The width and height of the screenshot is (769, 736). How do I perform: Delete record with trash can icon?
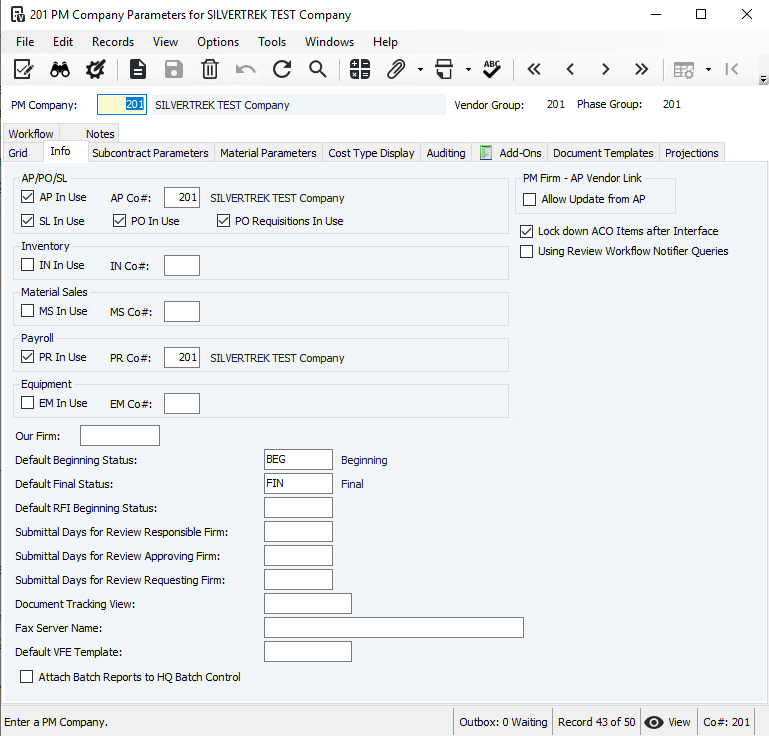click(210, 69)
